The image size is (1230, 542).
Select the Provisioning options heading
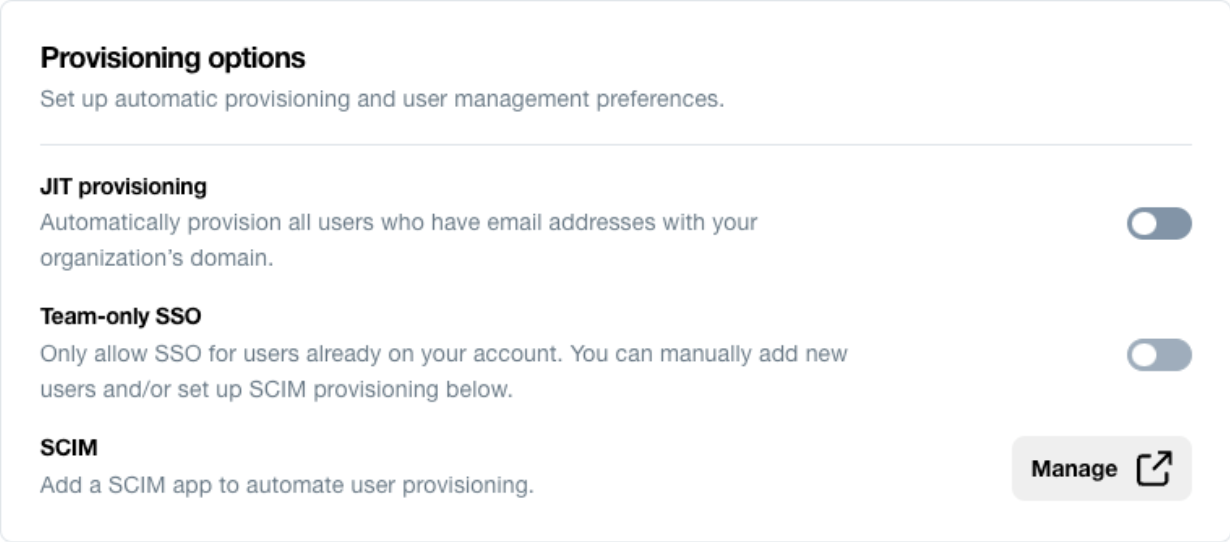173,58
